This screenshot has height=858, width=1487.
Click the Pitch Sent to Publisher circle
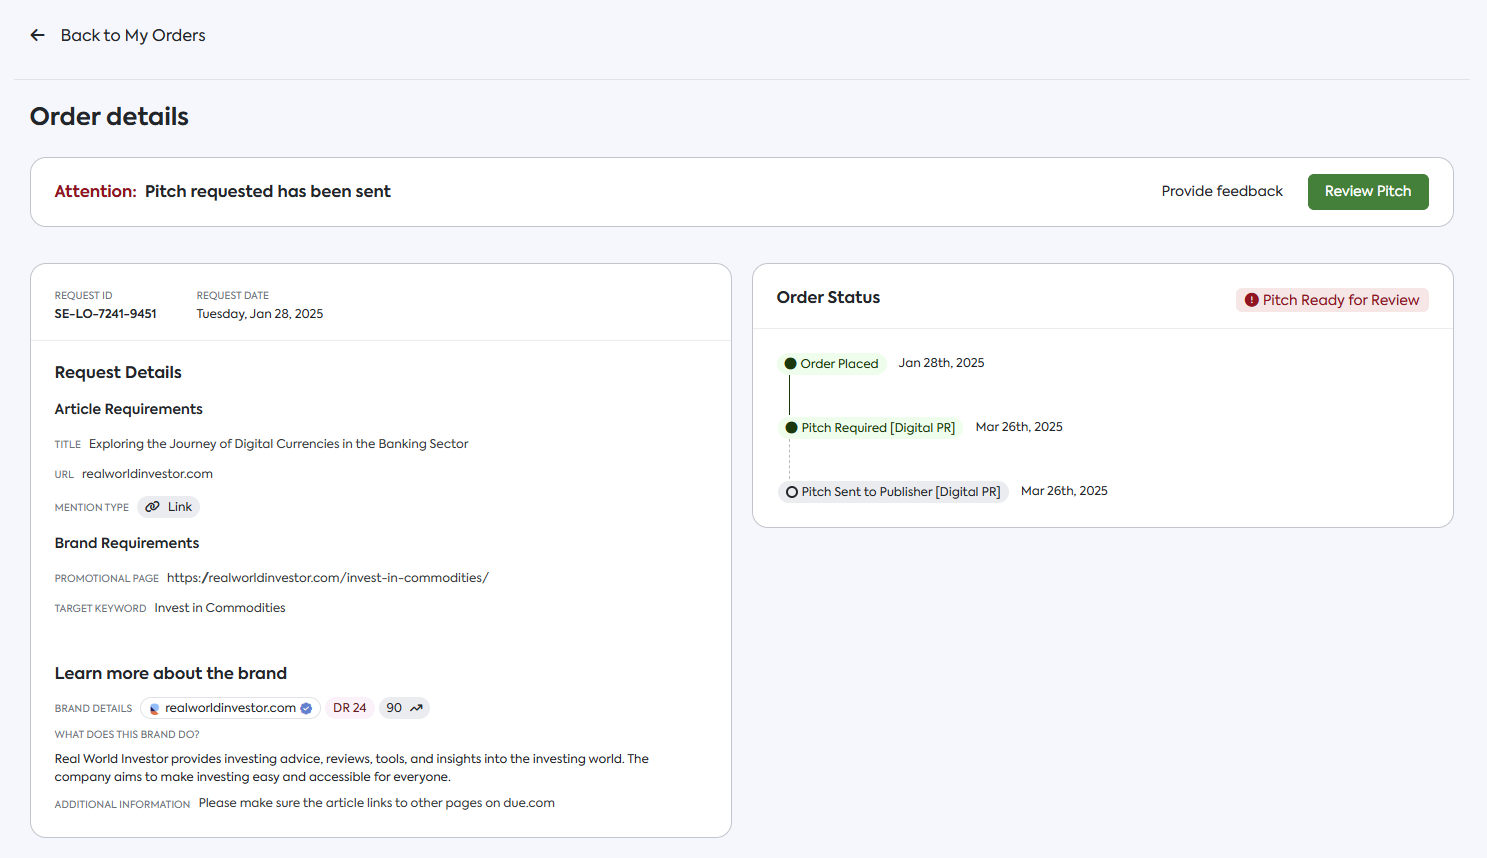click(792, 492)
